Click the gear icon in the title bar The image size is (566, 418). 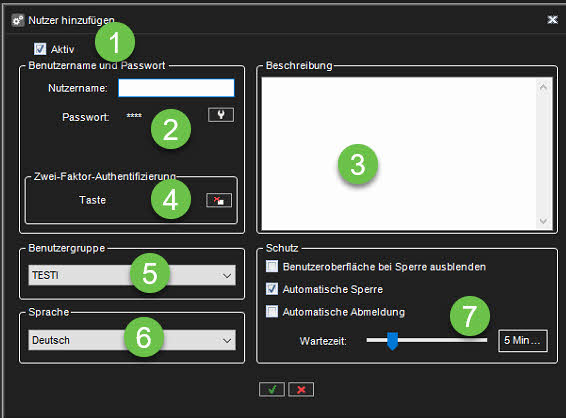click(x=17, y=20)
